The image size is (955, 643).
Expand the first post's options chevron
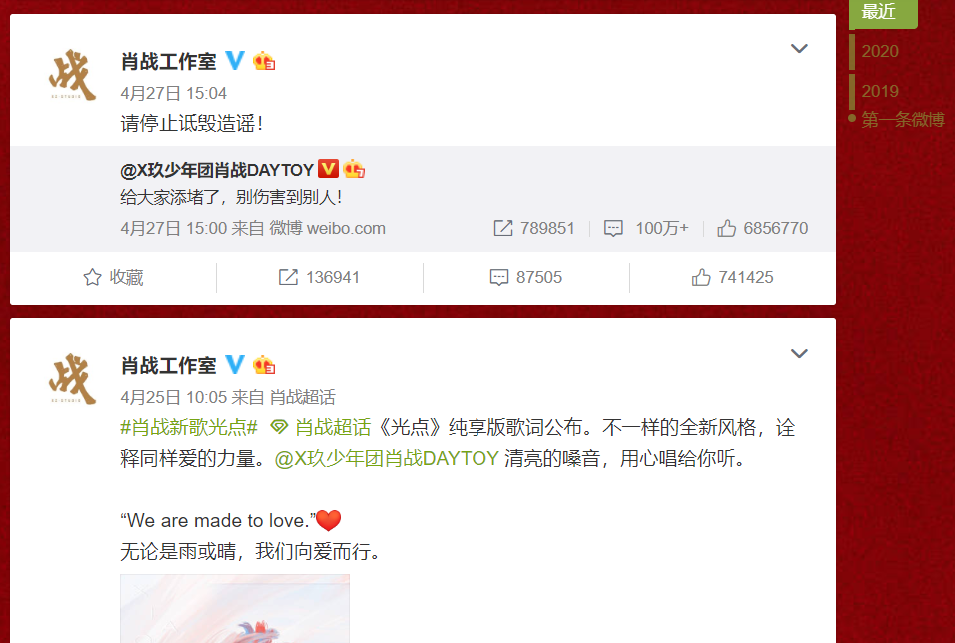pyautogui.click(x=798, y=49)
